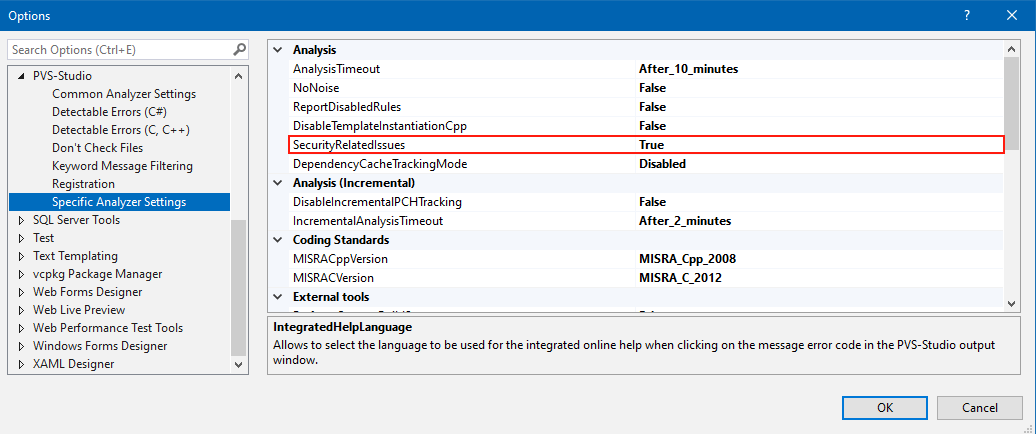The height and width of the screenshot is (434, 1036).
Task: Select the SecurityRelatedIssues True value
Action: pyautogui.click(x=651, y=145)
